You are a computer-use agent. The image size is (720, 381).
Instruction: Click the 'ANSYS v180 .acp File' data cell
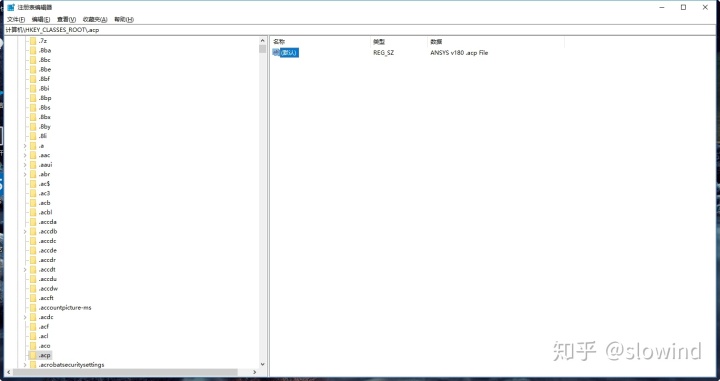459,53
